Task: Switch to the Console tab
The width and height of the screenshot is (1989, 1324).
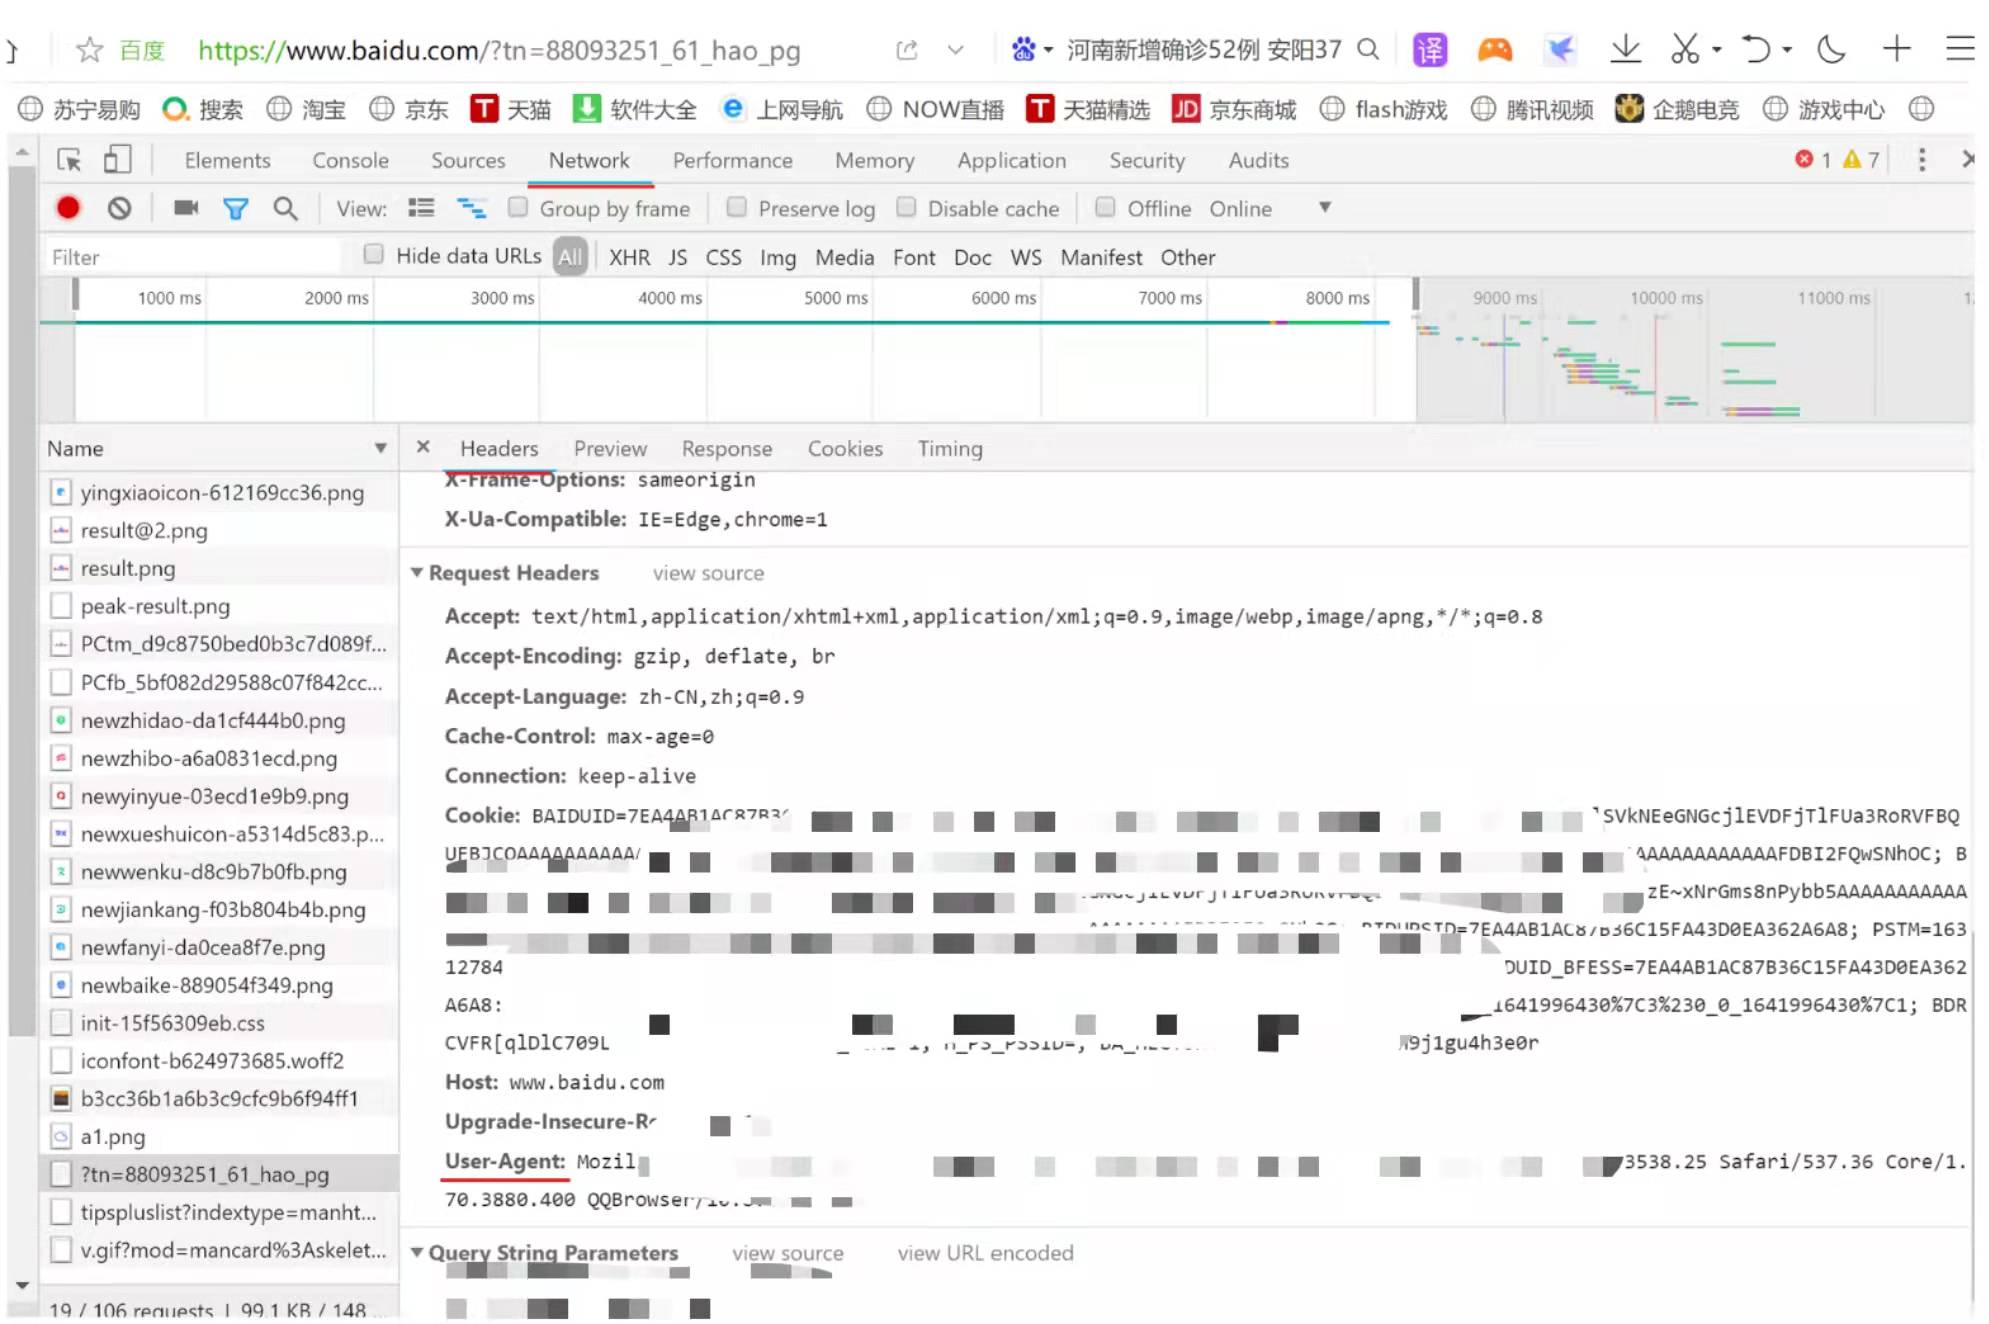Action: [x=350, y=160]
